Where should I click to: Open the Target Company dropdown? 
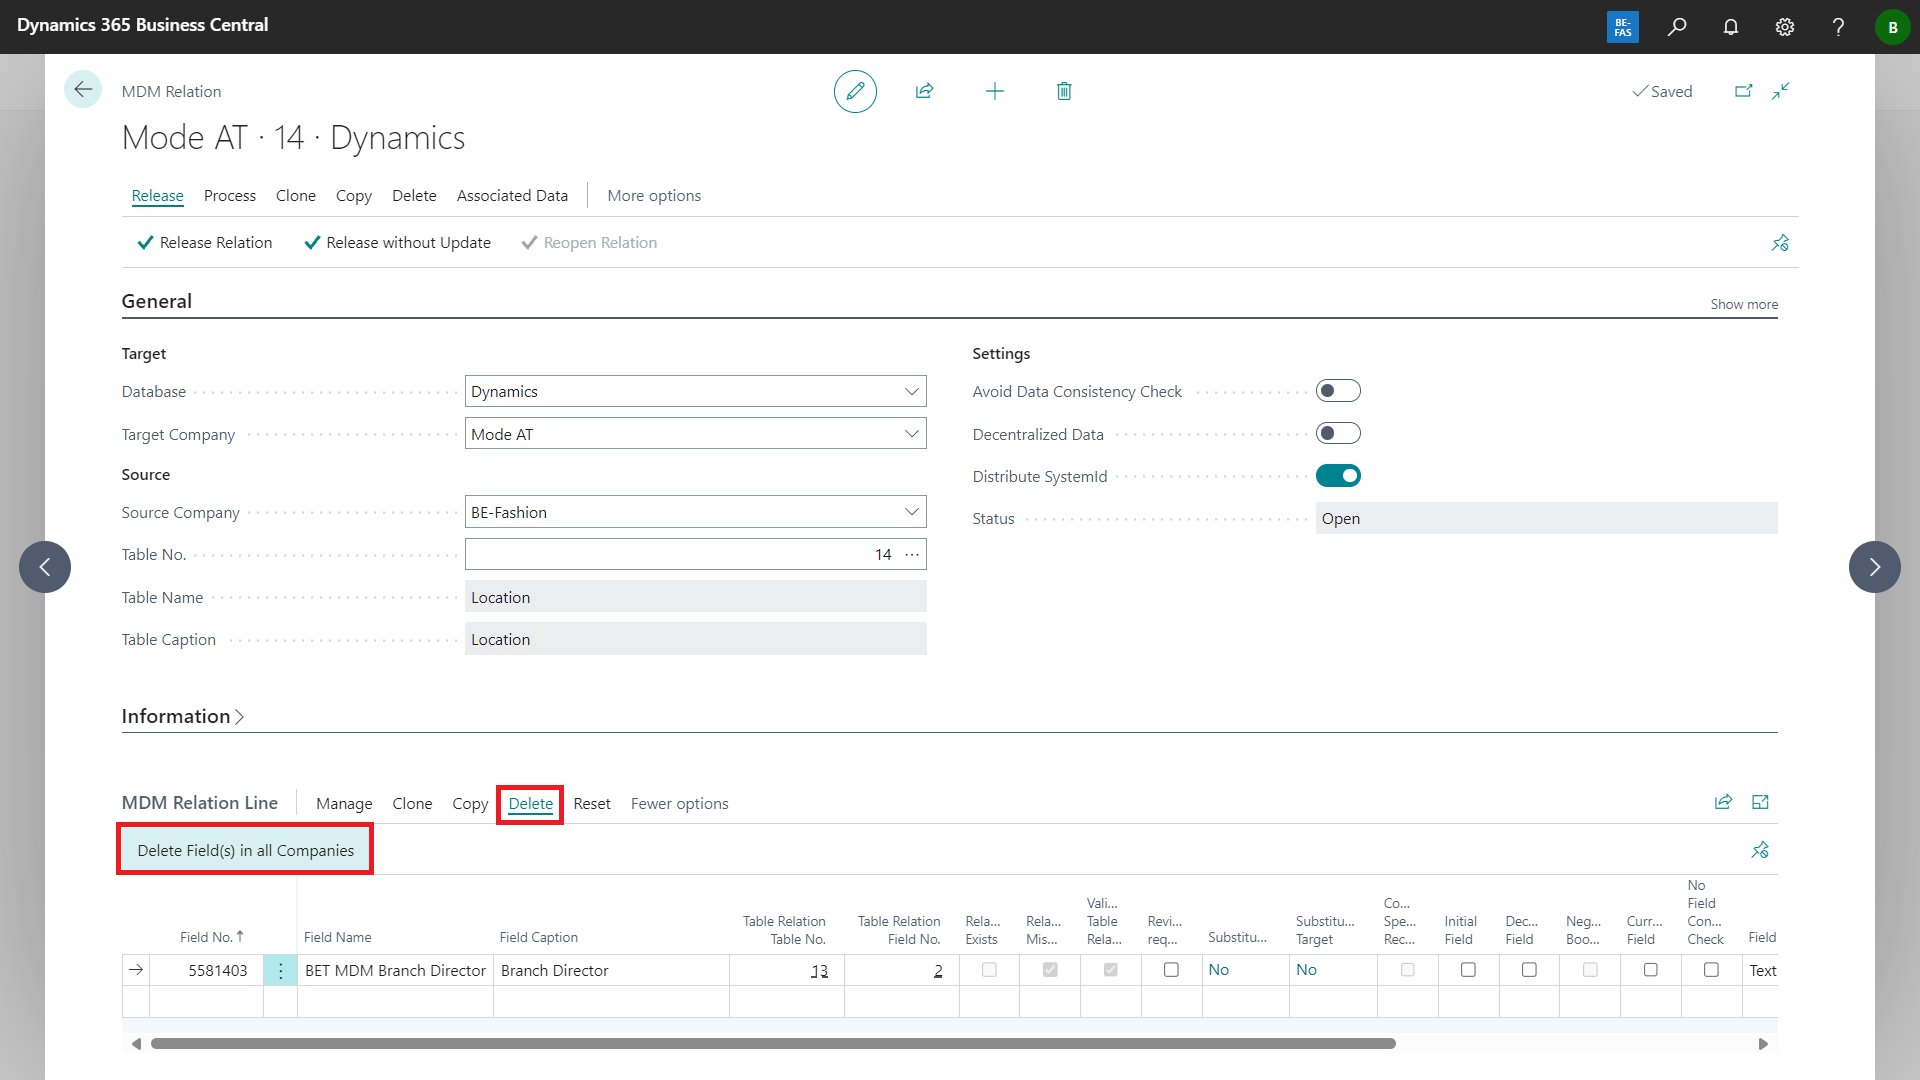click(911, 433)
